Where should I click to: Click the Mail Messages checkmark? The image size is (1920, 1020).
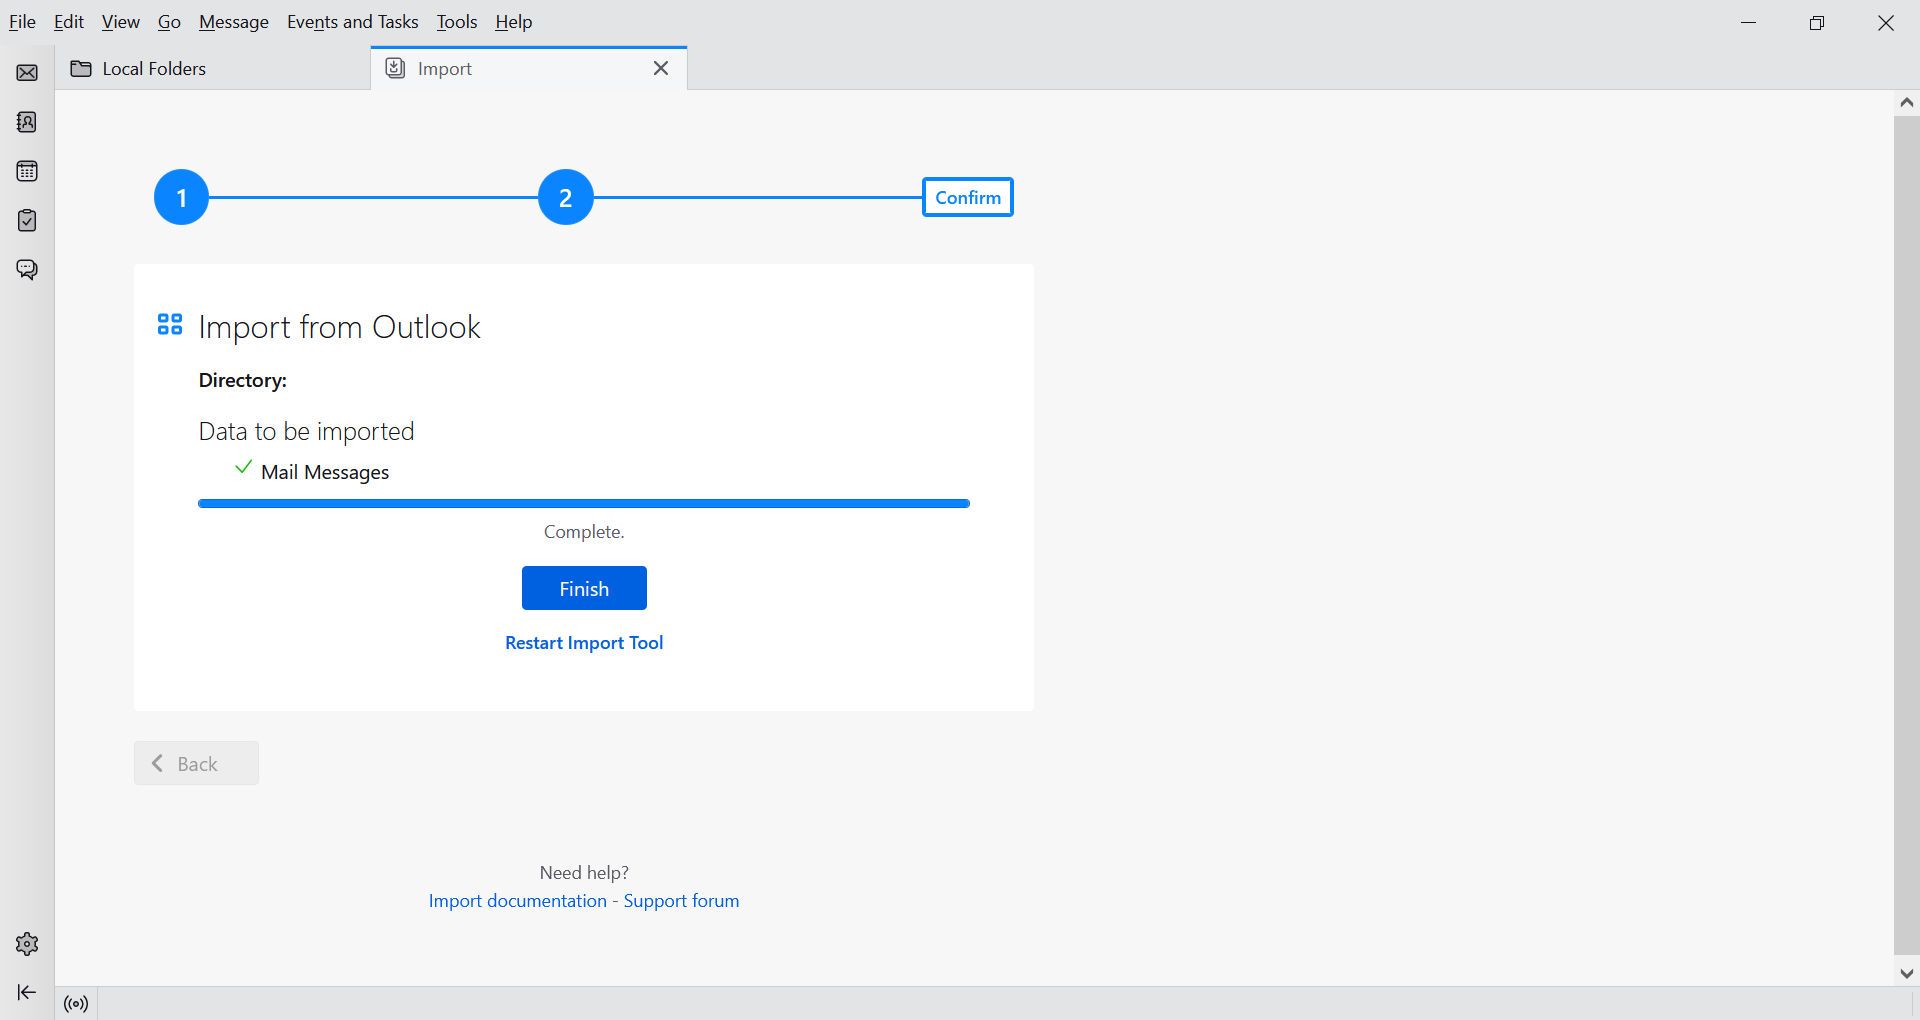point(243,467)
